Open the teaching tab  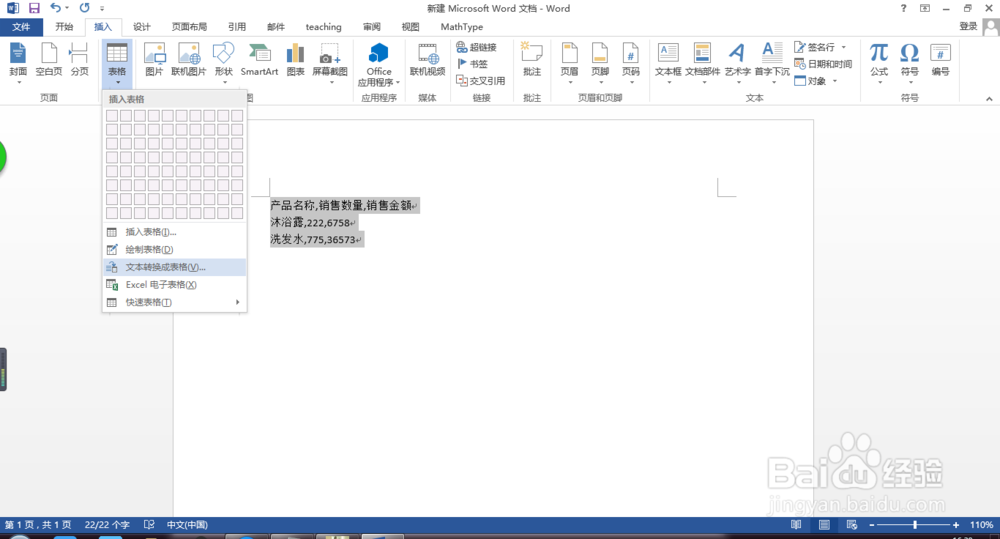coord(323,27)
